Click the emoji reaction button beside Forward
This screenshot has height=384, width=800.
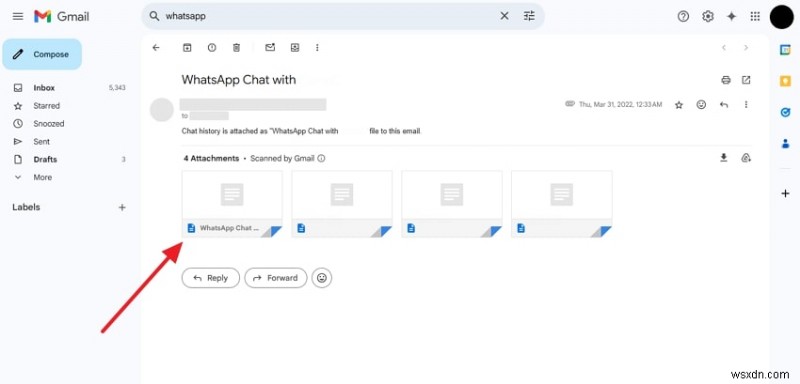(322, 278)
